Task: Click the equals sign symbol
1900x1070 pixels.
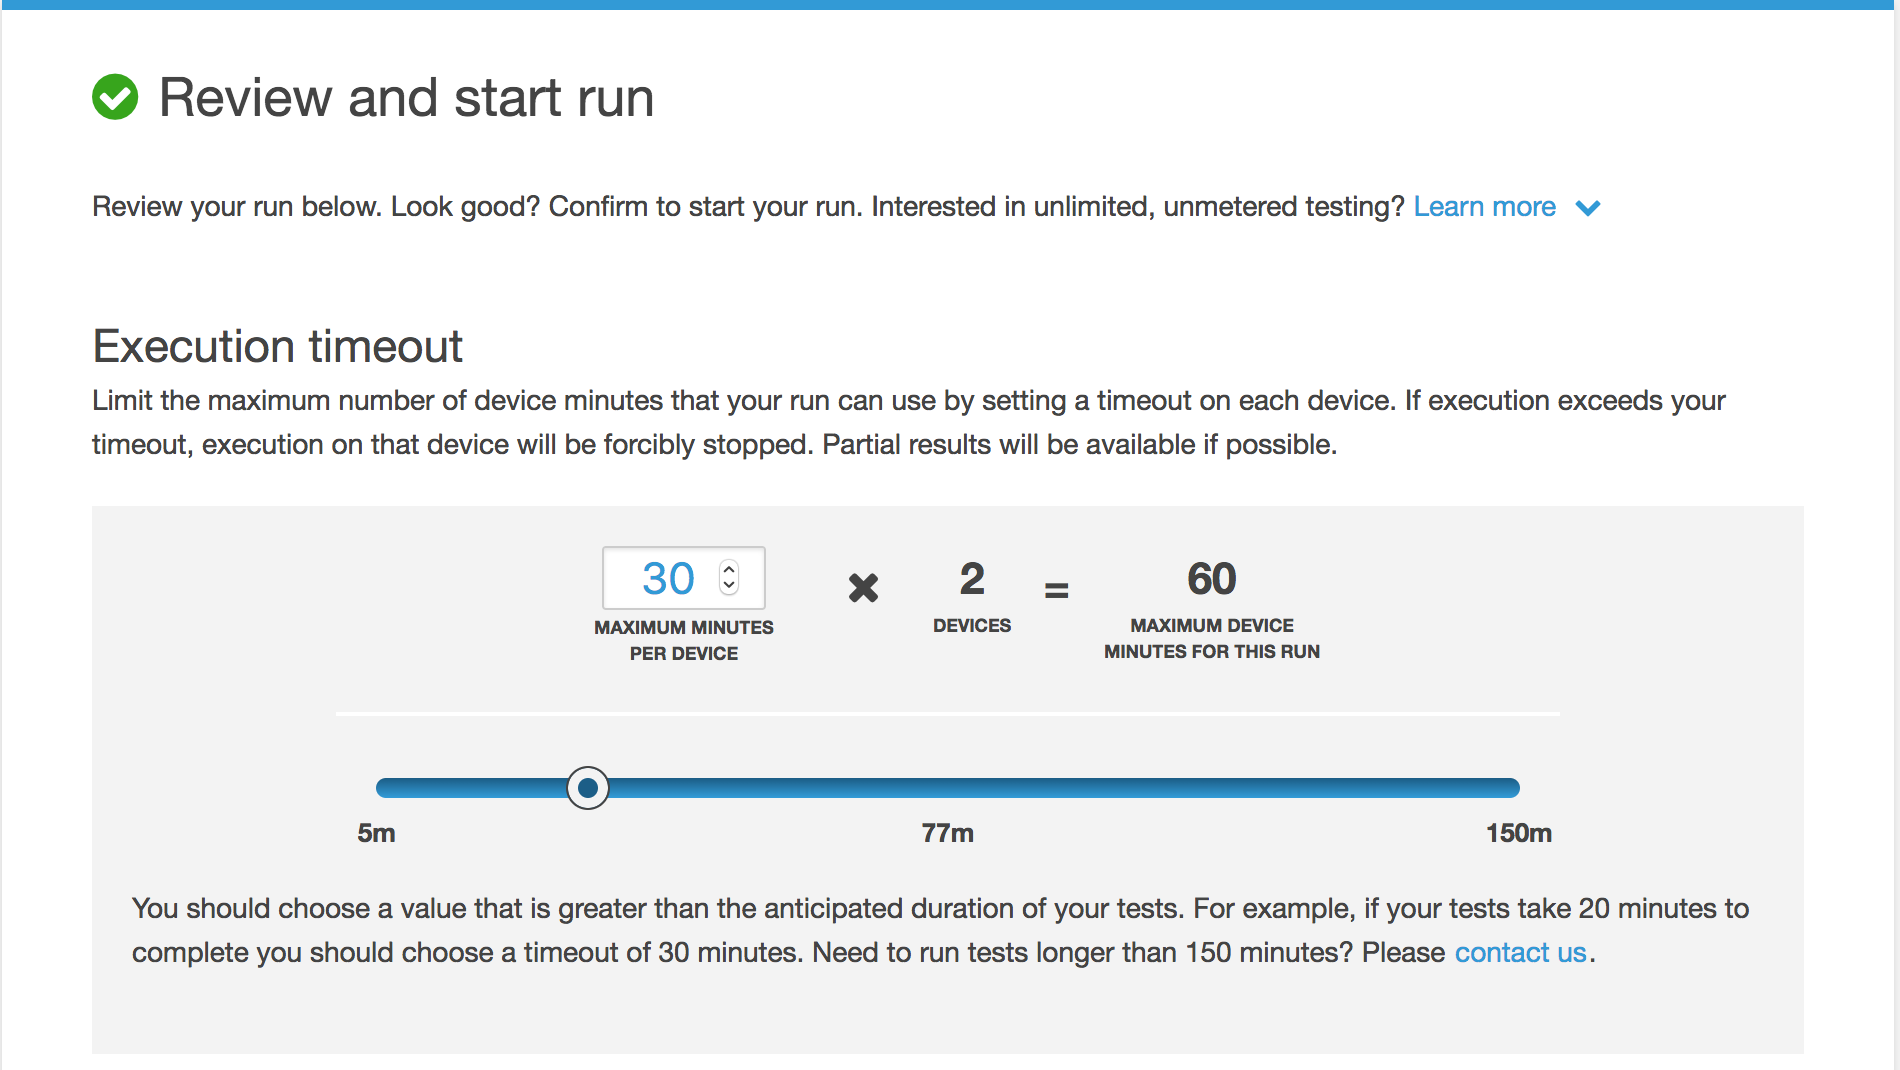Action: point(1056,591)
